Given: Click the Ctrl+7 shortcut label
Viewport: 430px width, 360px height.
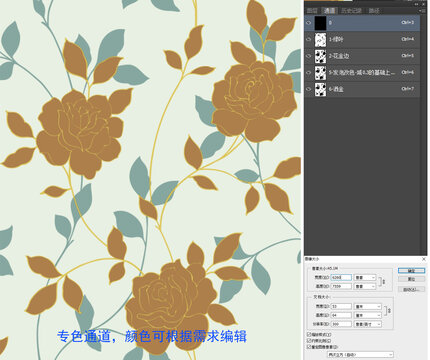Looking at the screenshot, I should click(x=407, y=89).
